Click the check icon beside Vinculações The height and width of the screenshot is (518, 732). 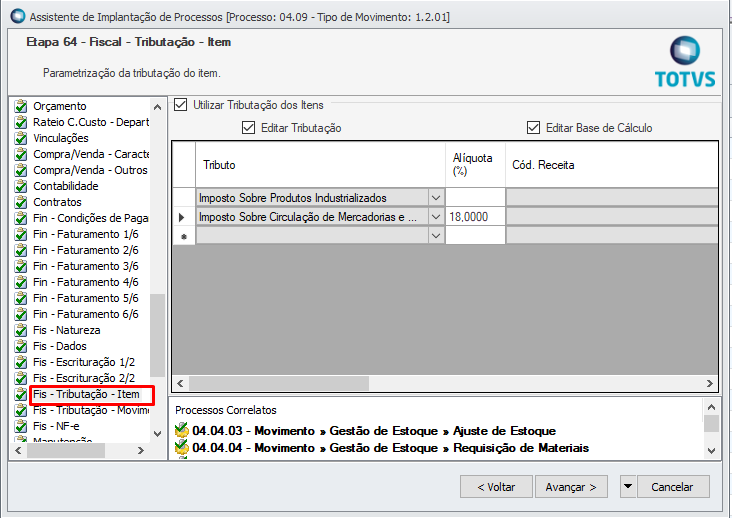pos(21,138)
